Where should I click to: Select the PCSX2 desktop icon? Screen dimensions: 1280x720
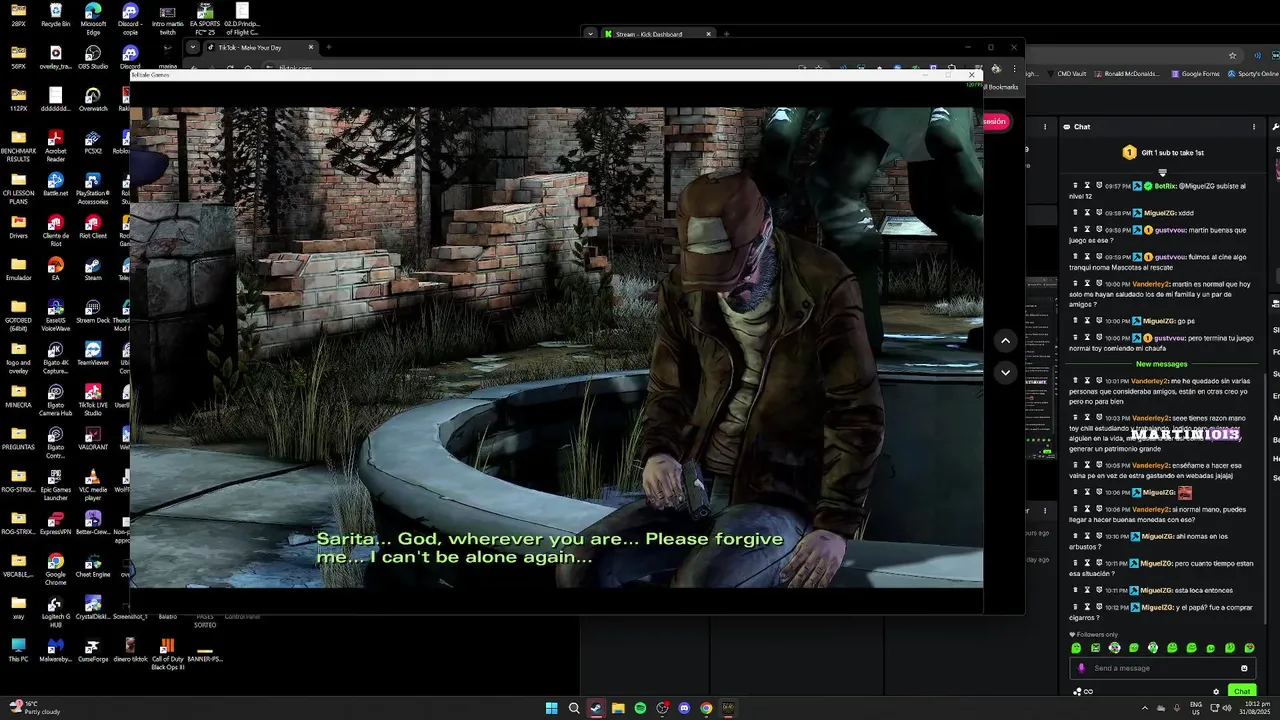[93, 141]
